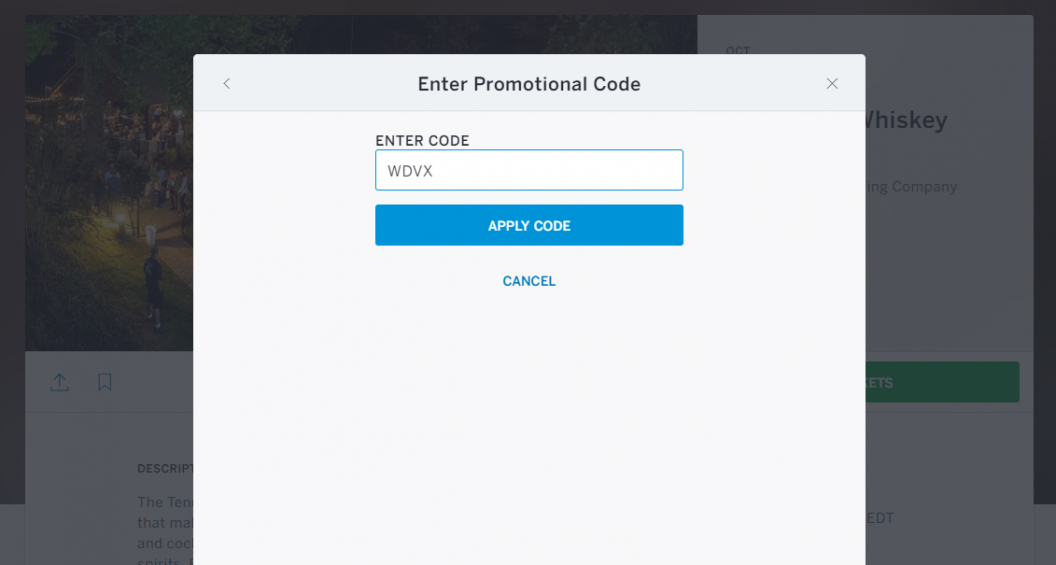This screenshot has width=1056, height=565.
Task: Click the empty area below the CANCEL link
Action: [529, 420]
